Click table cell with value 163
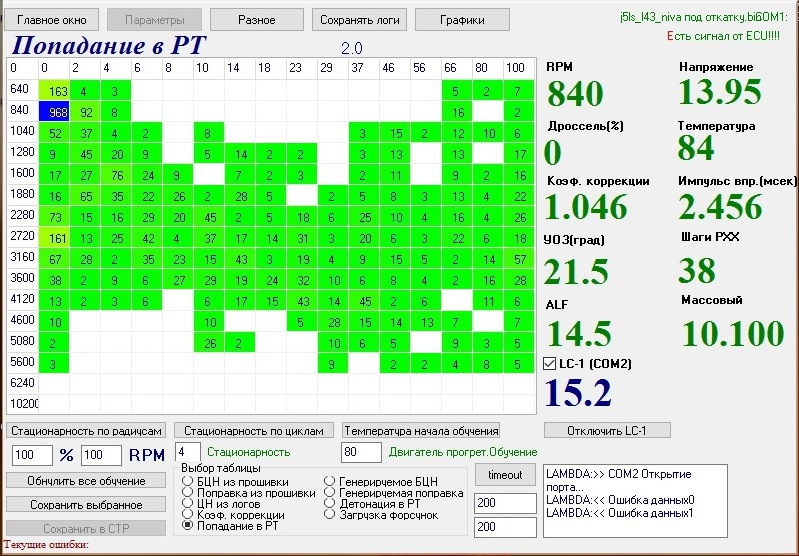799x556 pixels. click(54, 90)
